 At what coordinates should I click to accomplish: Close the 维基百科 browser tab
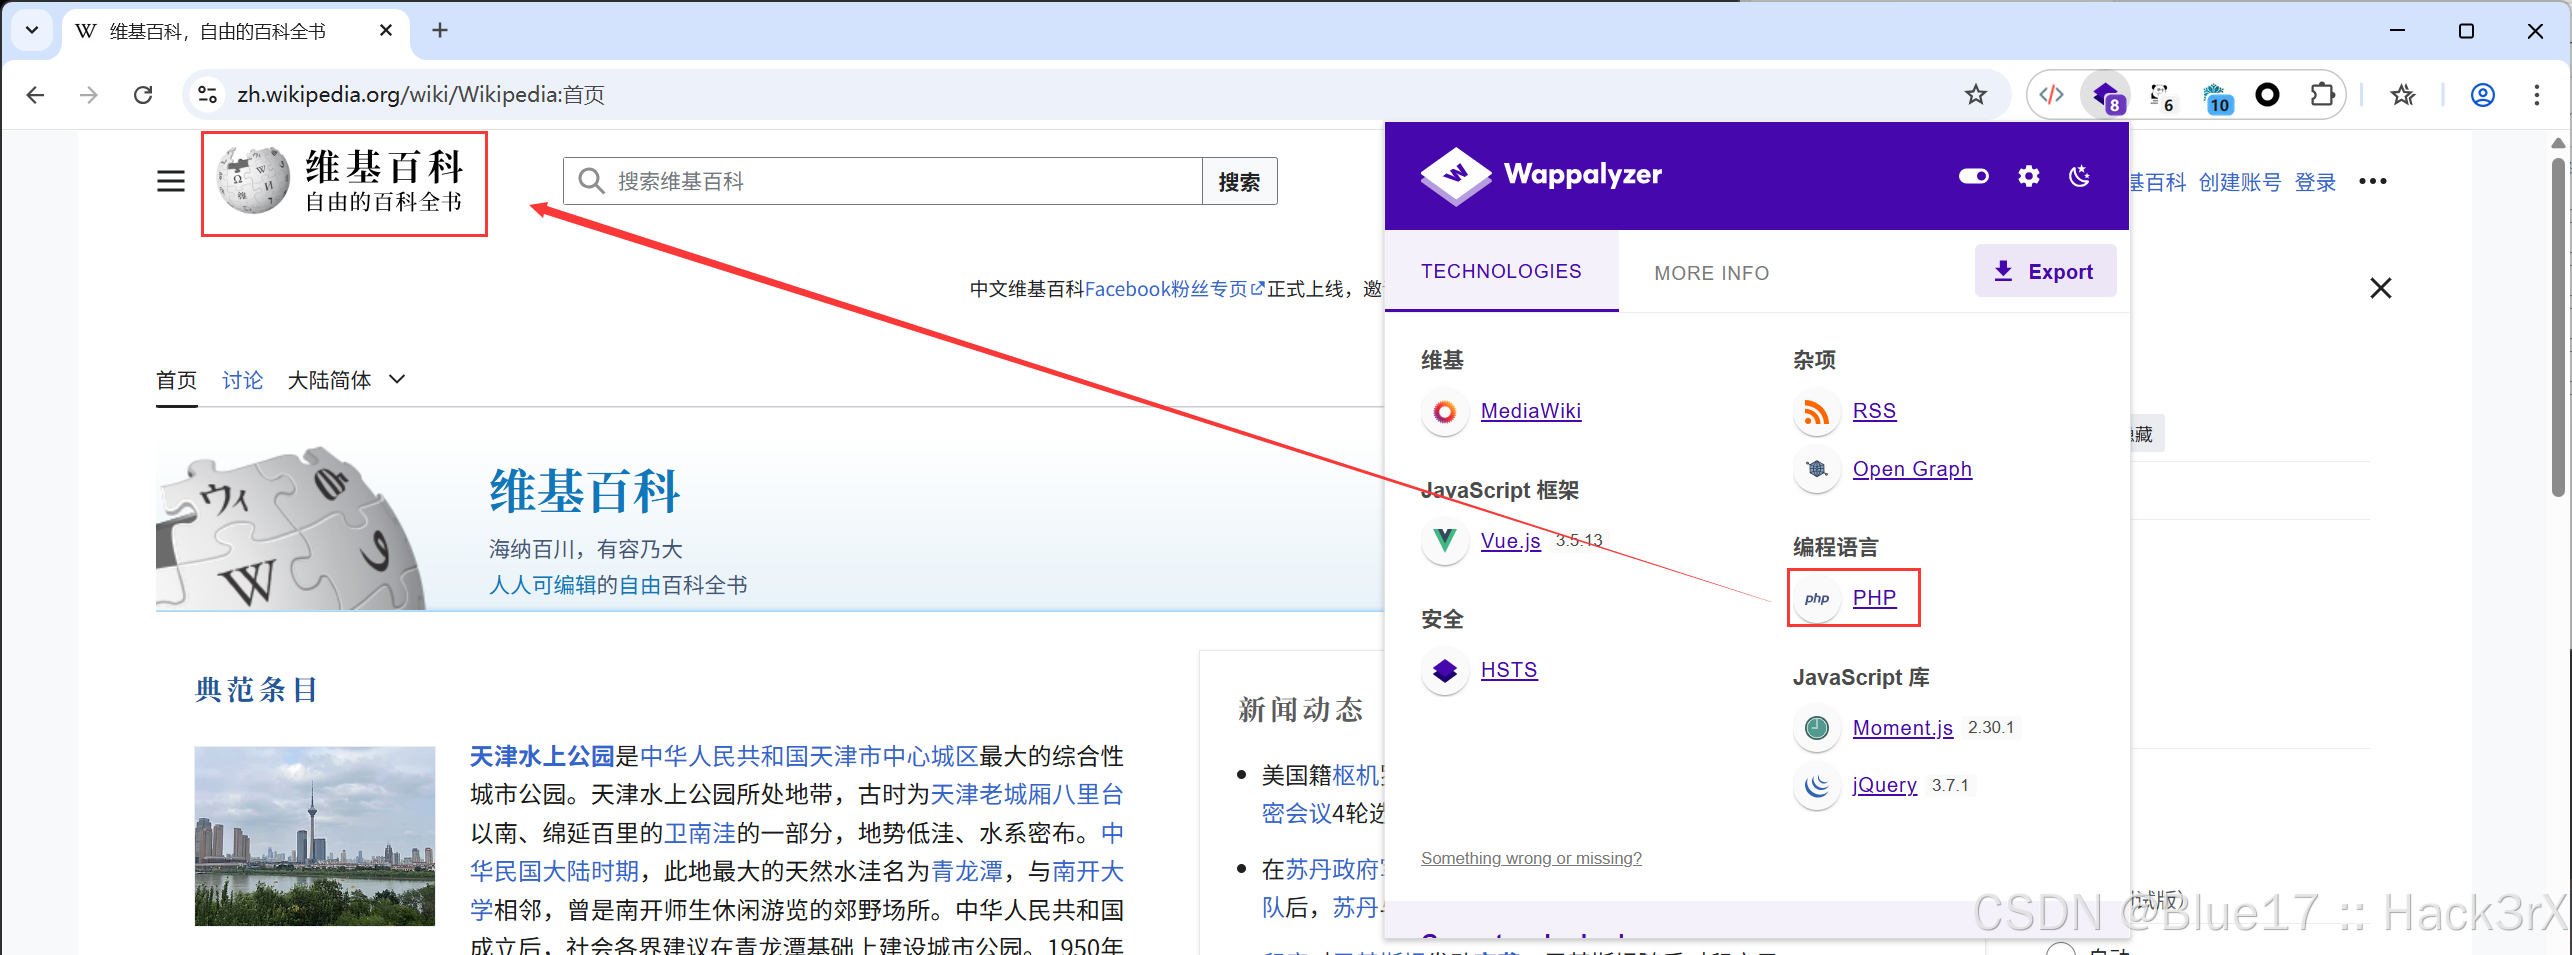click(x=386, y=31)
